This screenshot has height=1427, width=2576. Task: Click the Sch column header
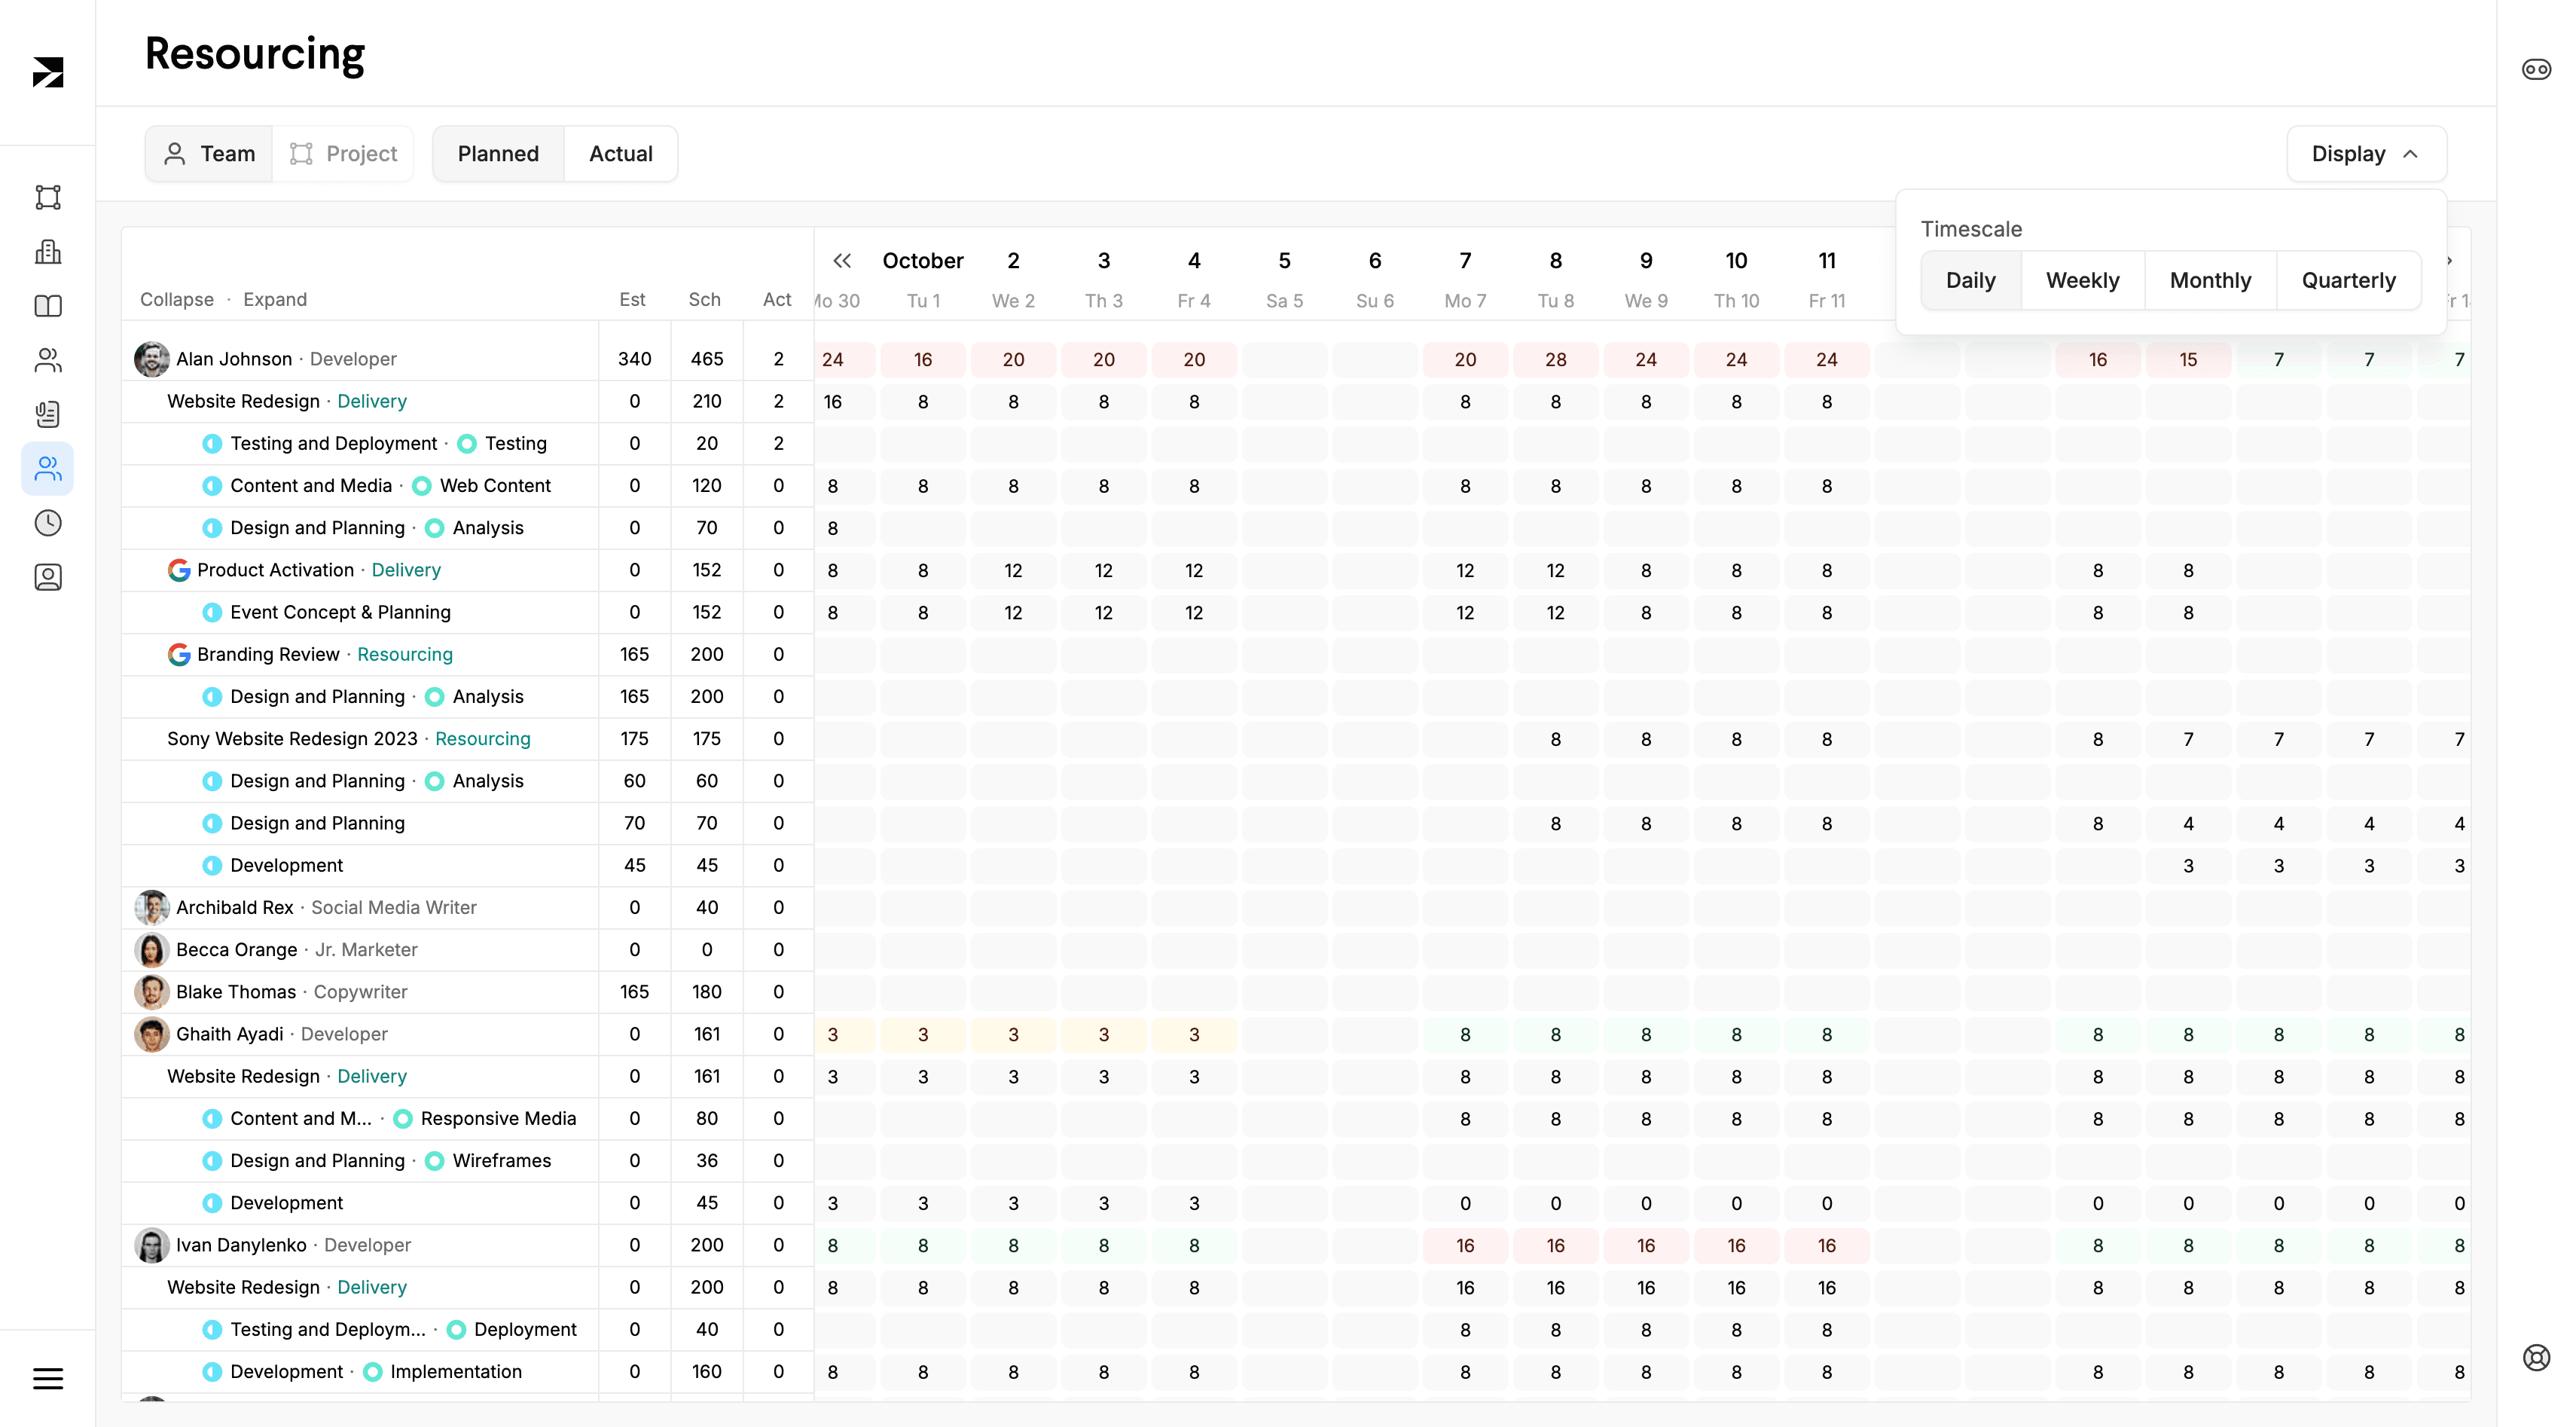(704, 300)
